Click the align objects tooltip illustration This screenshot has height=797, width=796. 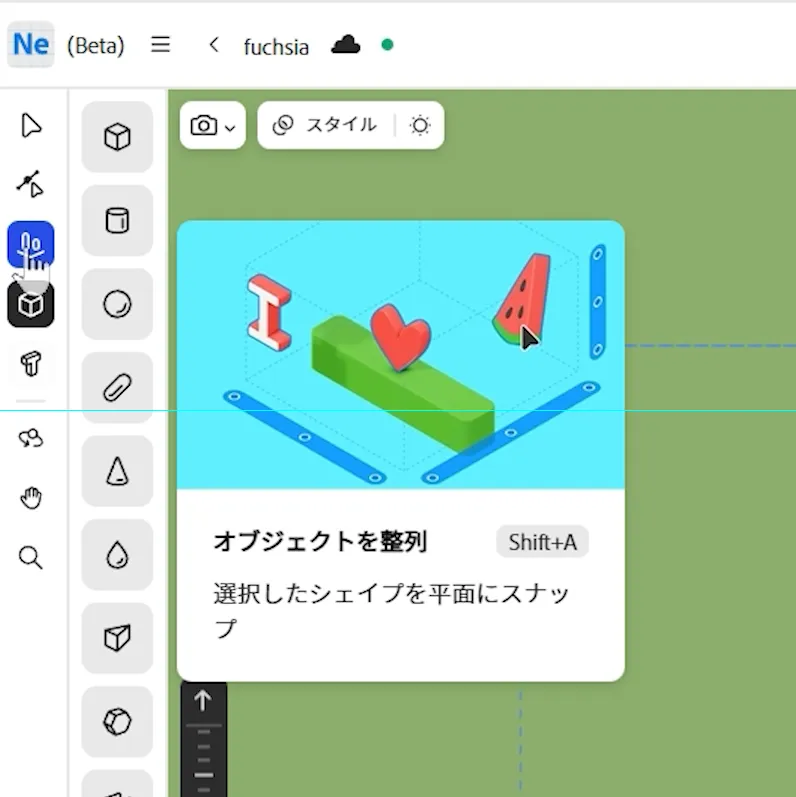point(401,355)
